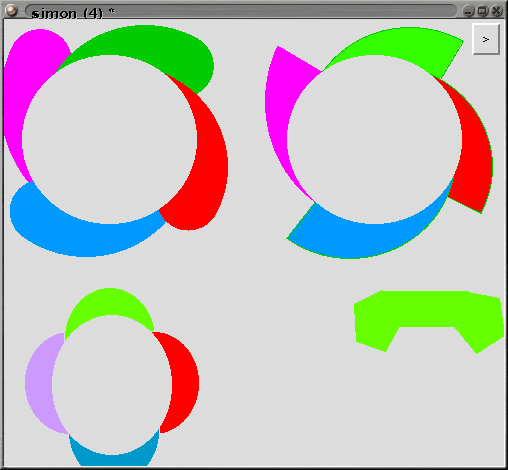
Task: Click the lime green arc, bottom-left shape
Action: pyautogui.click(x=110, y=302)
